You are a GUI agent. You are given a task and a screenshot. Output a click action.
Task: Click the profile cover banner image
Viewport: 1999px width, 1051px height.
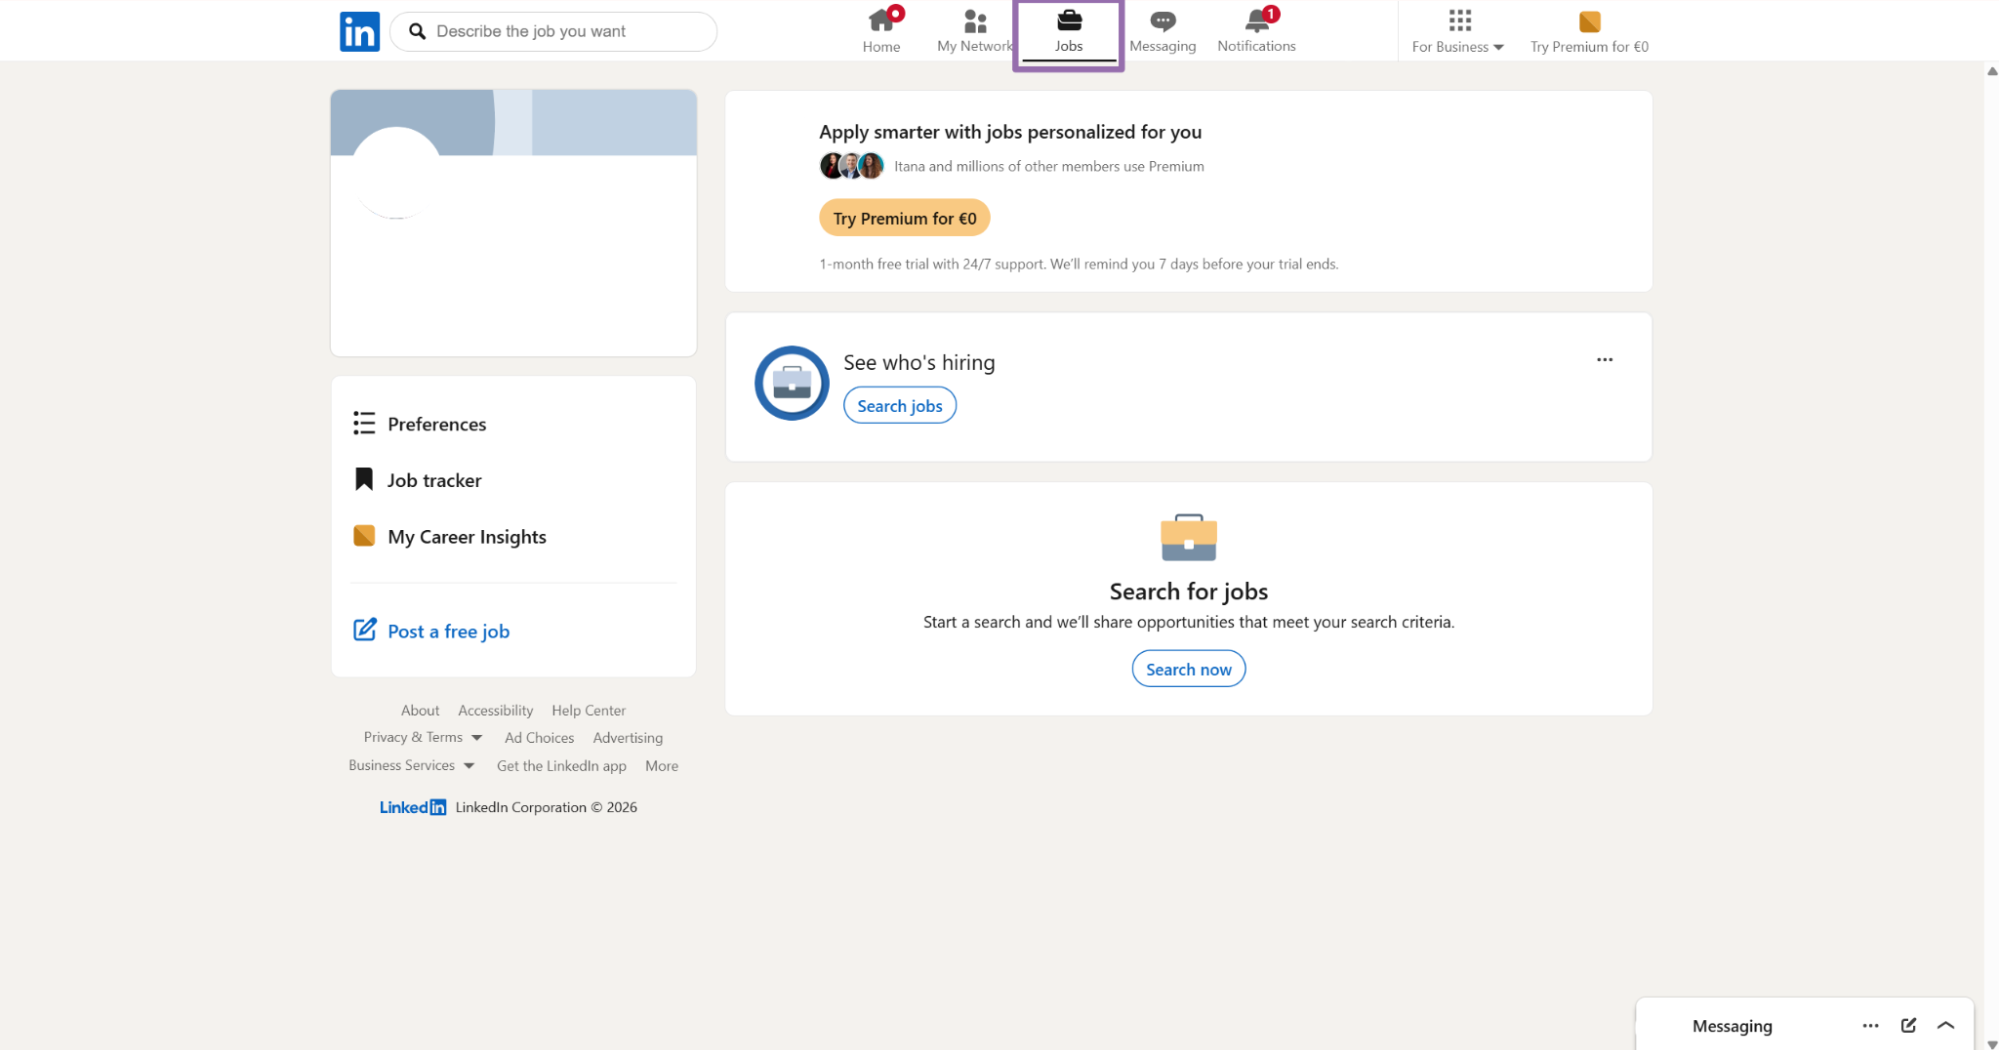click(513, 122)
